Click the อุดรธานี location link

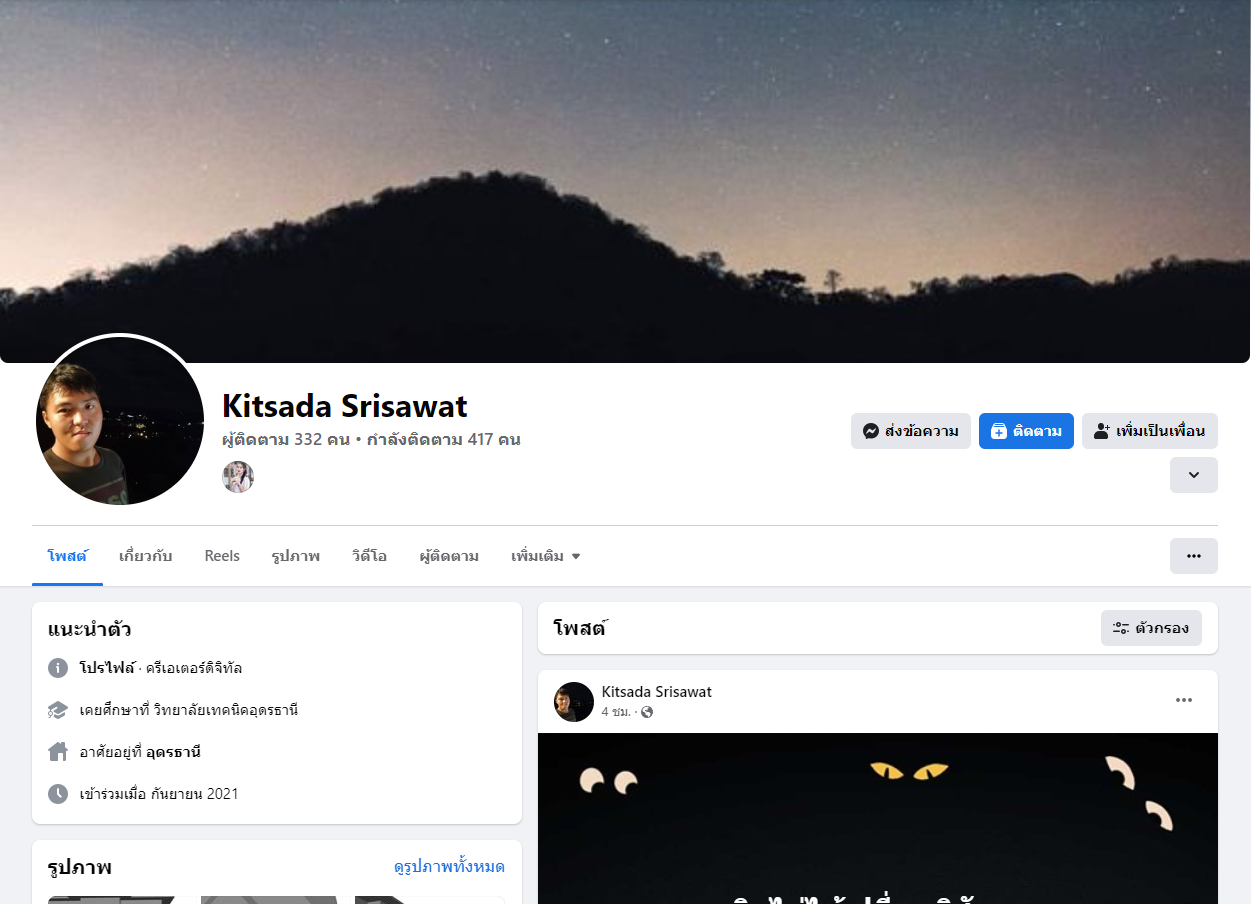pyautogui.click(x=174, y=752)
